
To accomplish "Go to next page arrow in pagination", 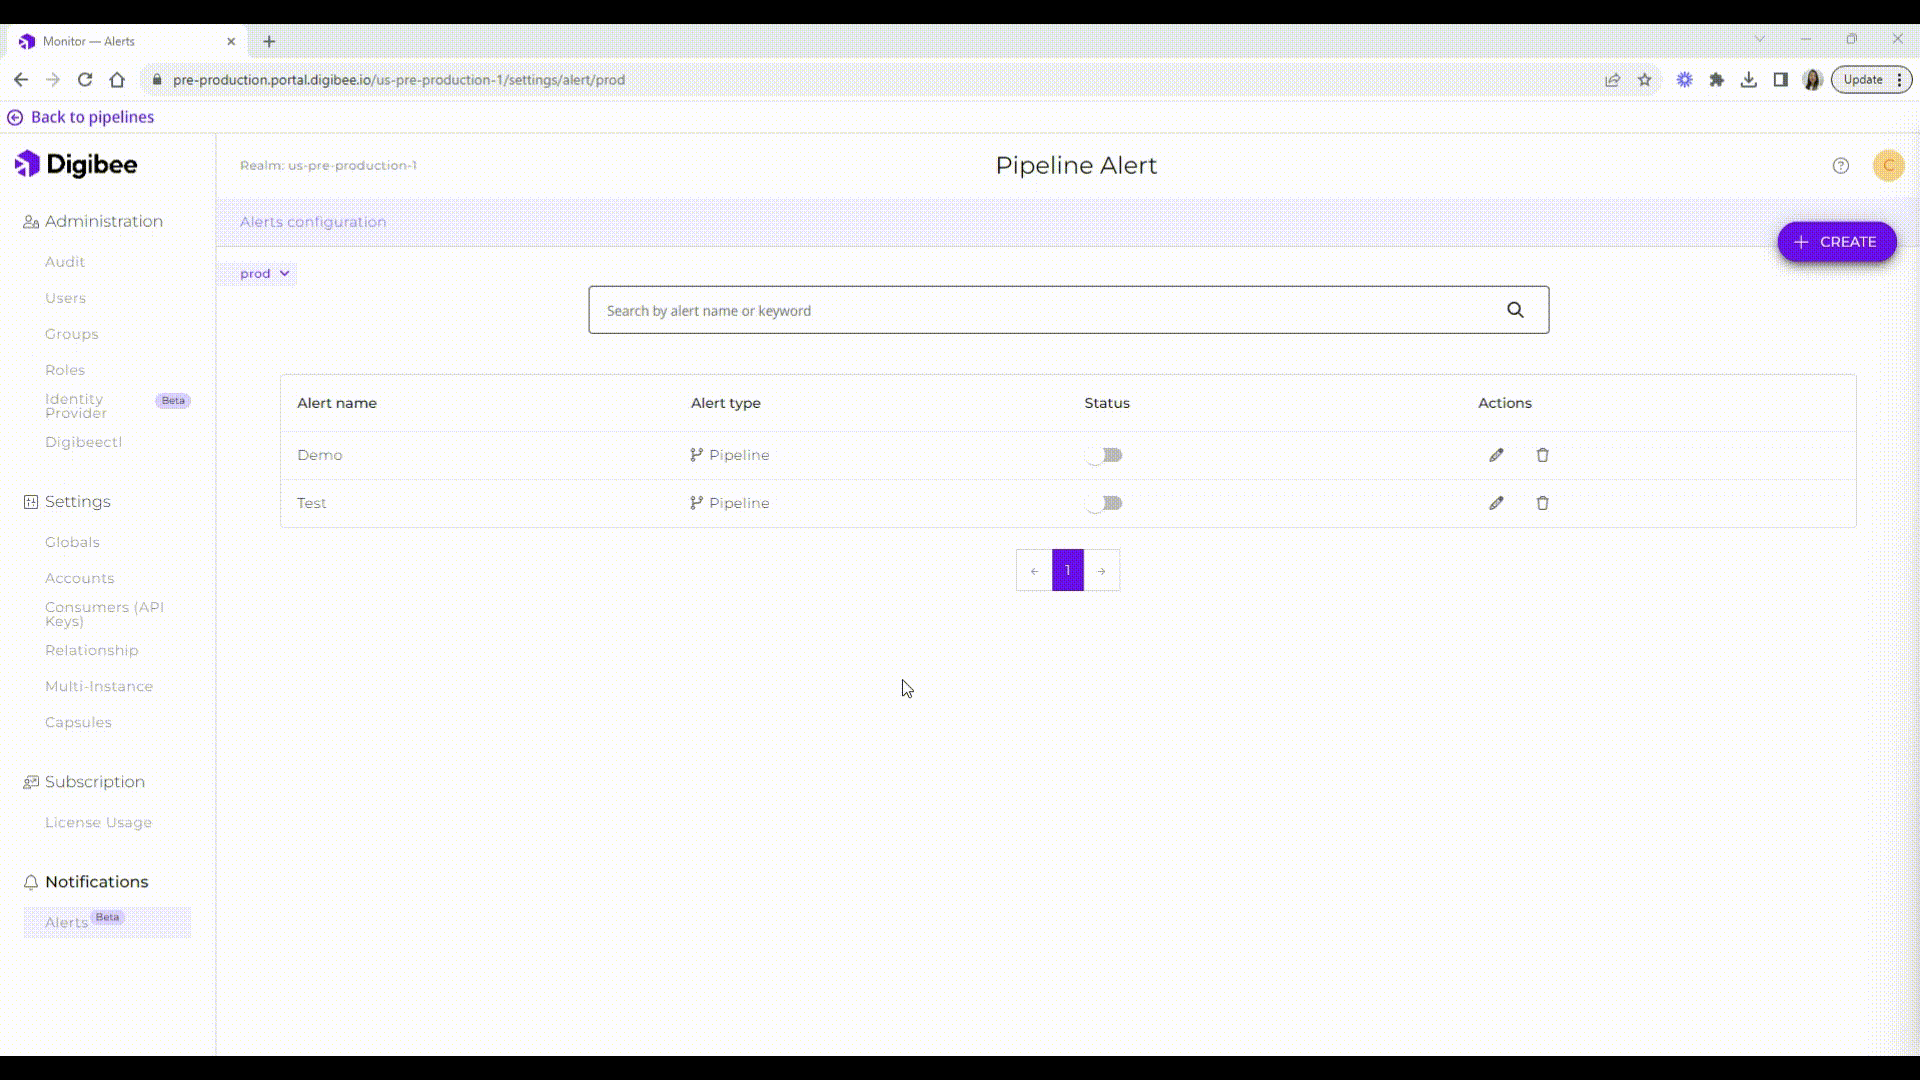I will point(1101,570).
